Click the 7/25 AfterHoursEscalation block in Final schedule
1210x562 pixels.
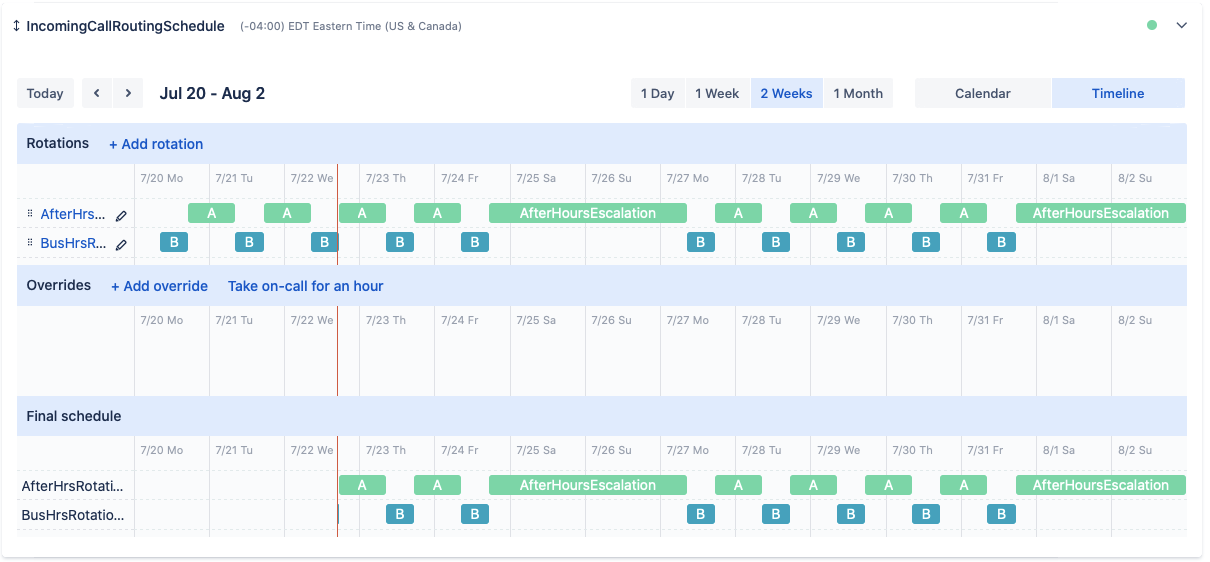coord(588,485)
